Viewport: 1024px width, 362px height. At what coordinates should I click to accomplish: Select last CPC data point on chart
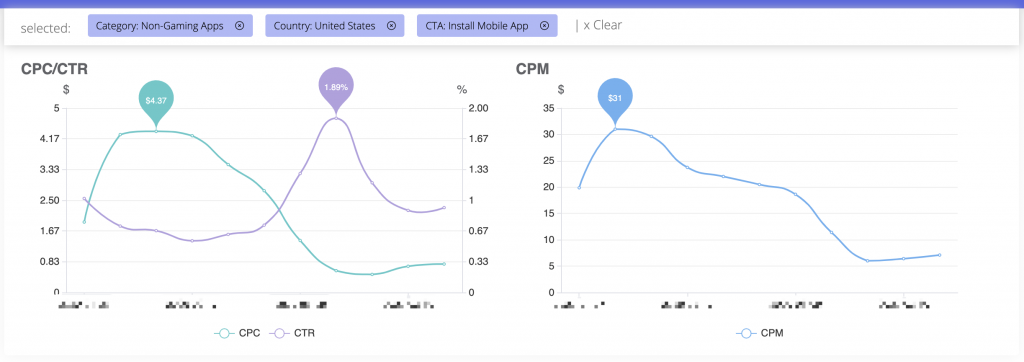pyautogui.click(x=444, y=264)
